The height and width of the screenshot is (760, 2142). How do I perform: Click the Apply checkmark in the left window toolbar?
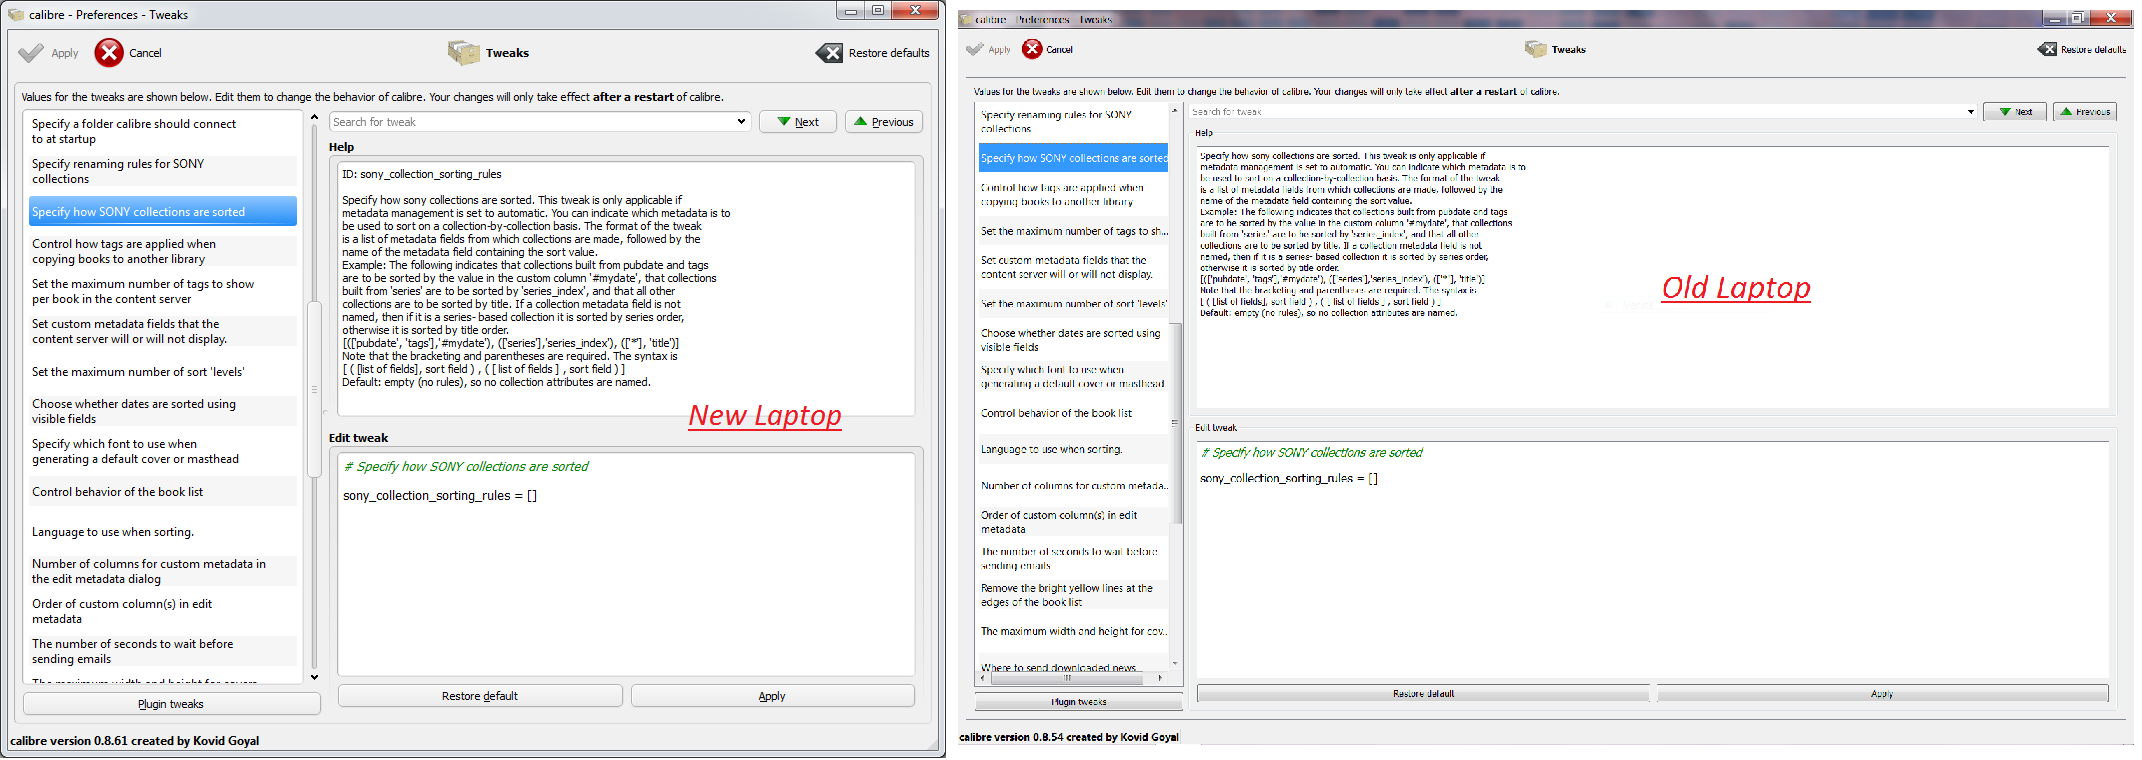point(32,53)
